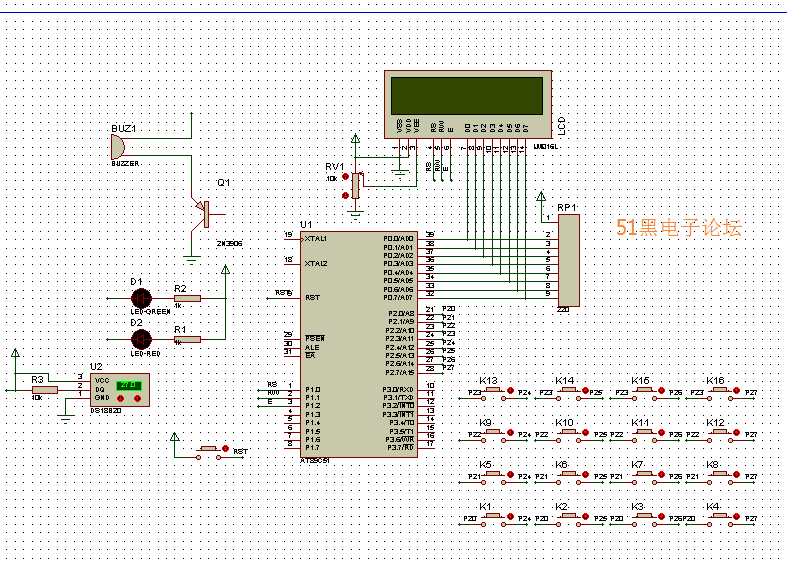This screenshot has width=787, height=564.
Task: Latch K9 using its red dot
Action: (x=510, y=433)
